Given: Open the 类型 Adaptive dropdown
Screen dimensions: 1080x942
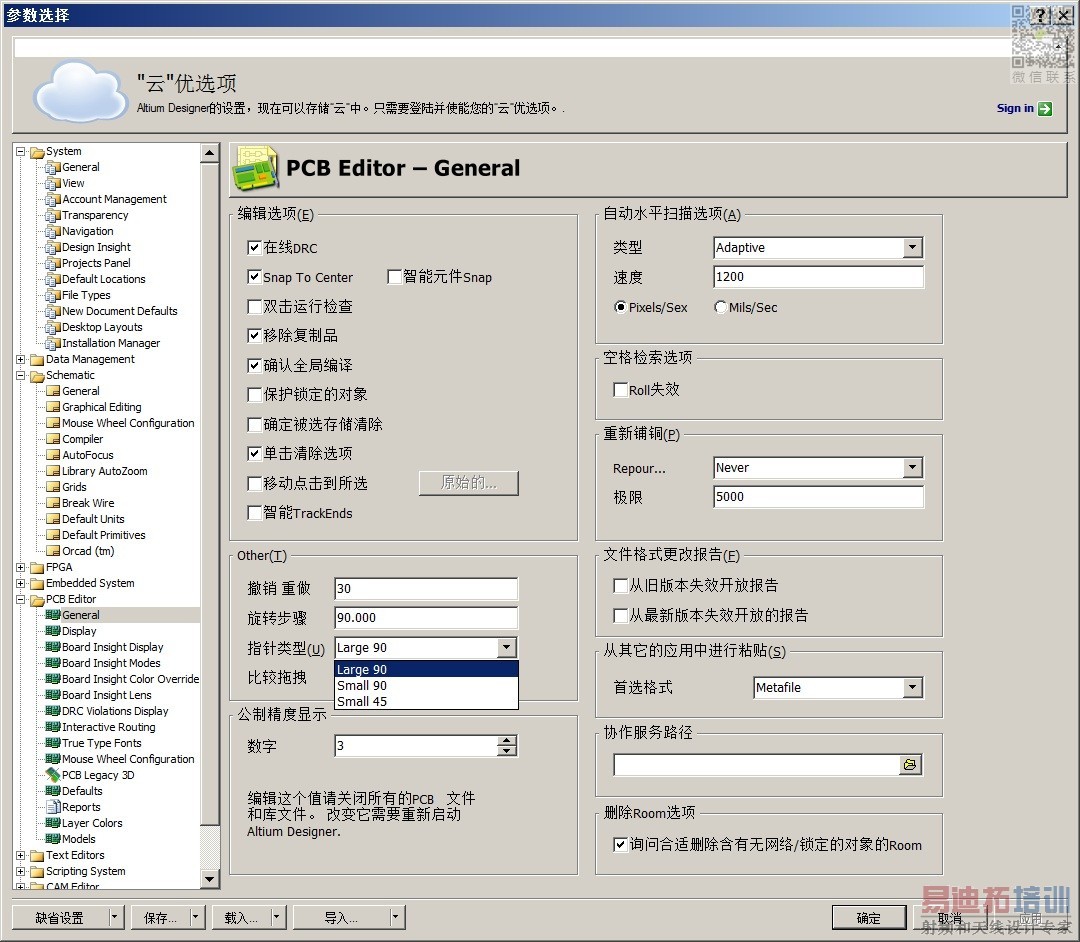Looking at the screenshot, I should [x=913, y=247].
